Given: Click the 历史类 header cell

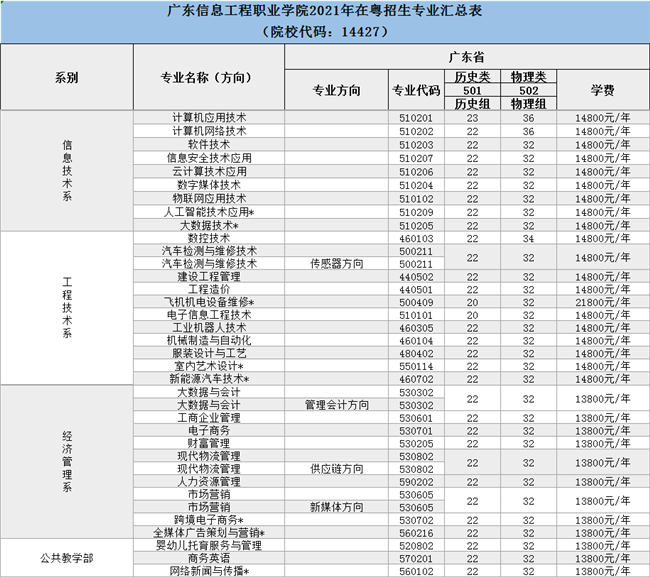Looking at the screenshot, I should pos(472,76).
